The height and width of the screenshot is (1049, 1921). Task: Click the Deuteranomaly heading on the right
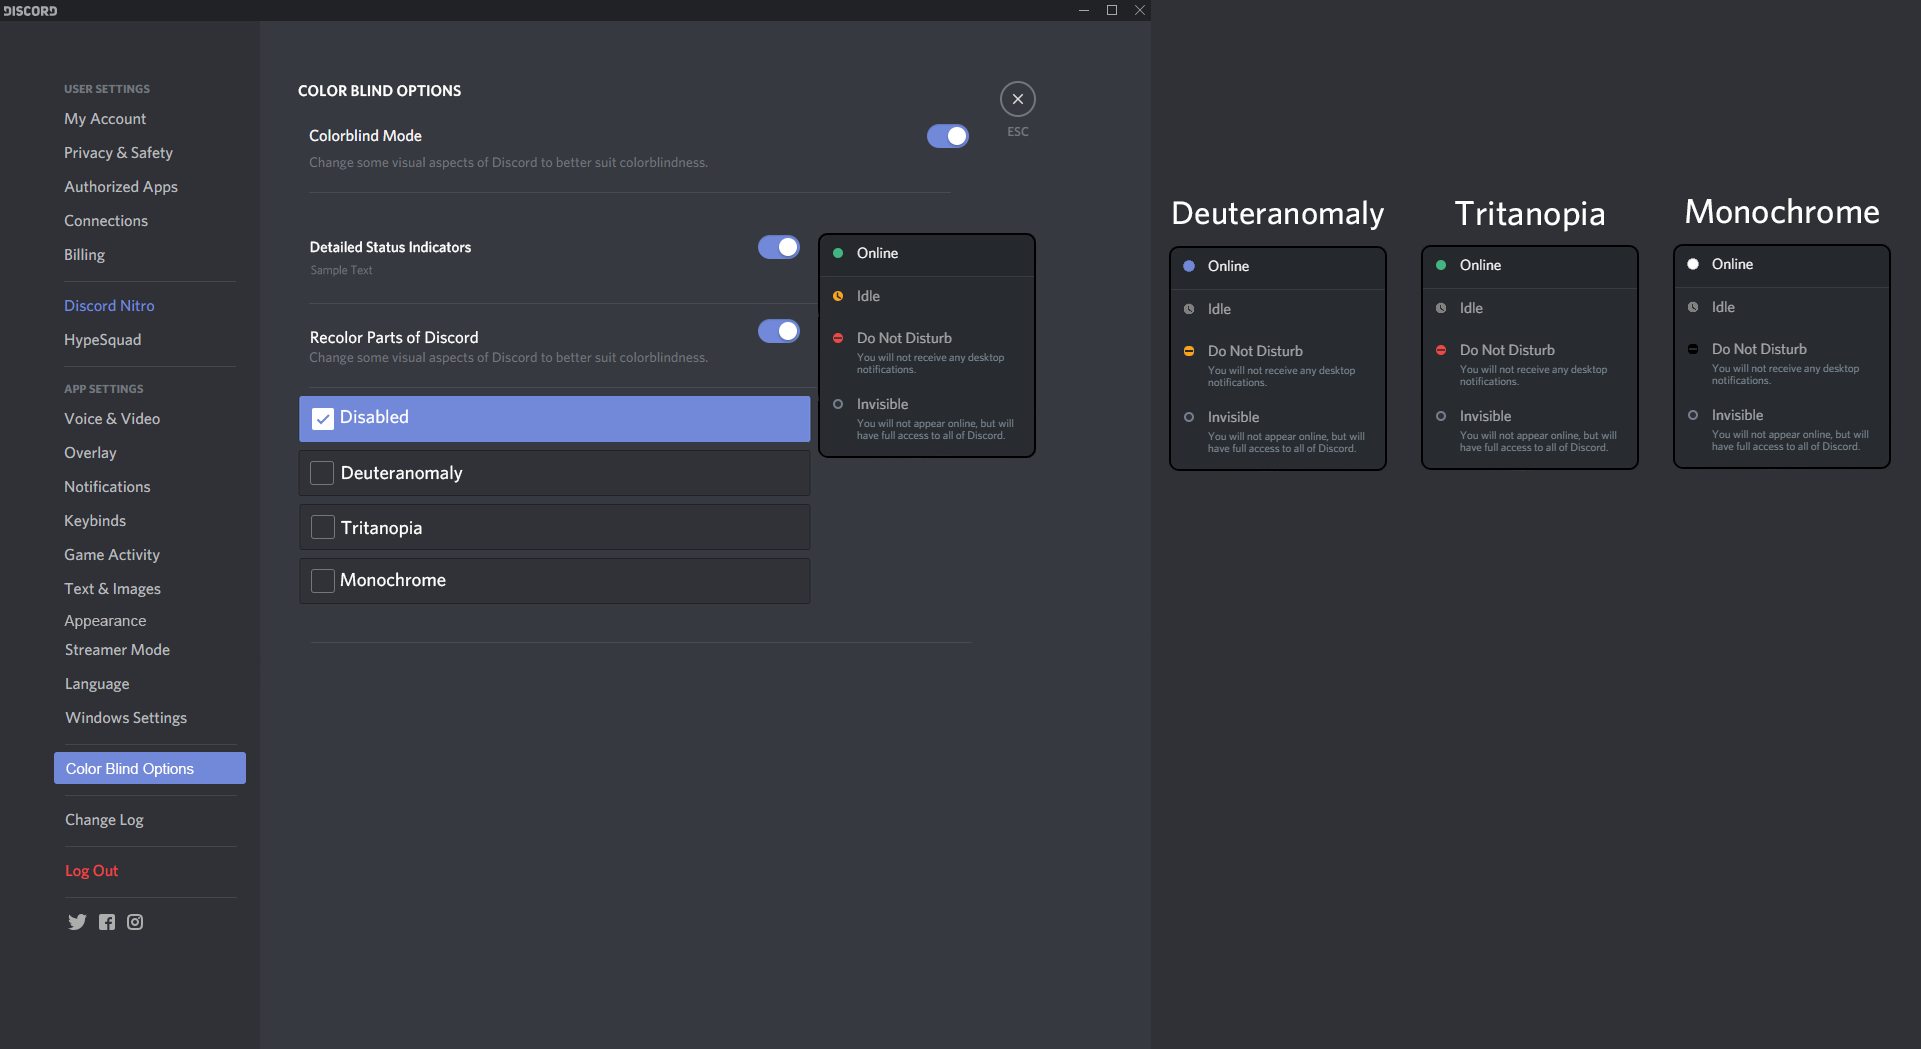click(x=1277, y=214)
